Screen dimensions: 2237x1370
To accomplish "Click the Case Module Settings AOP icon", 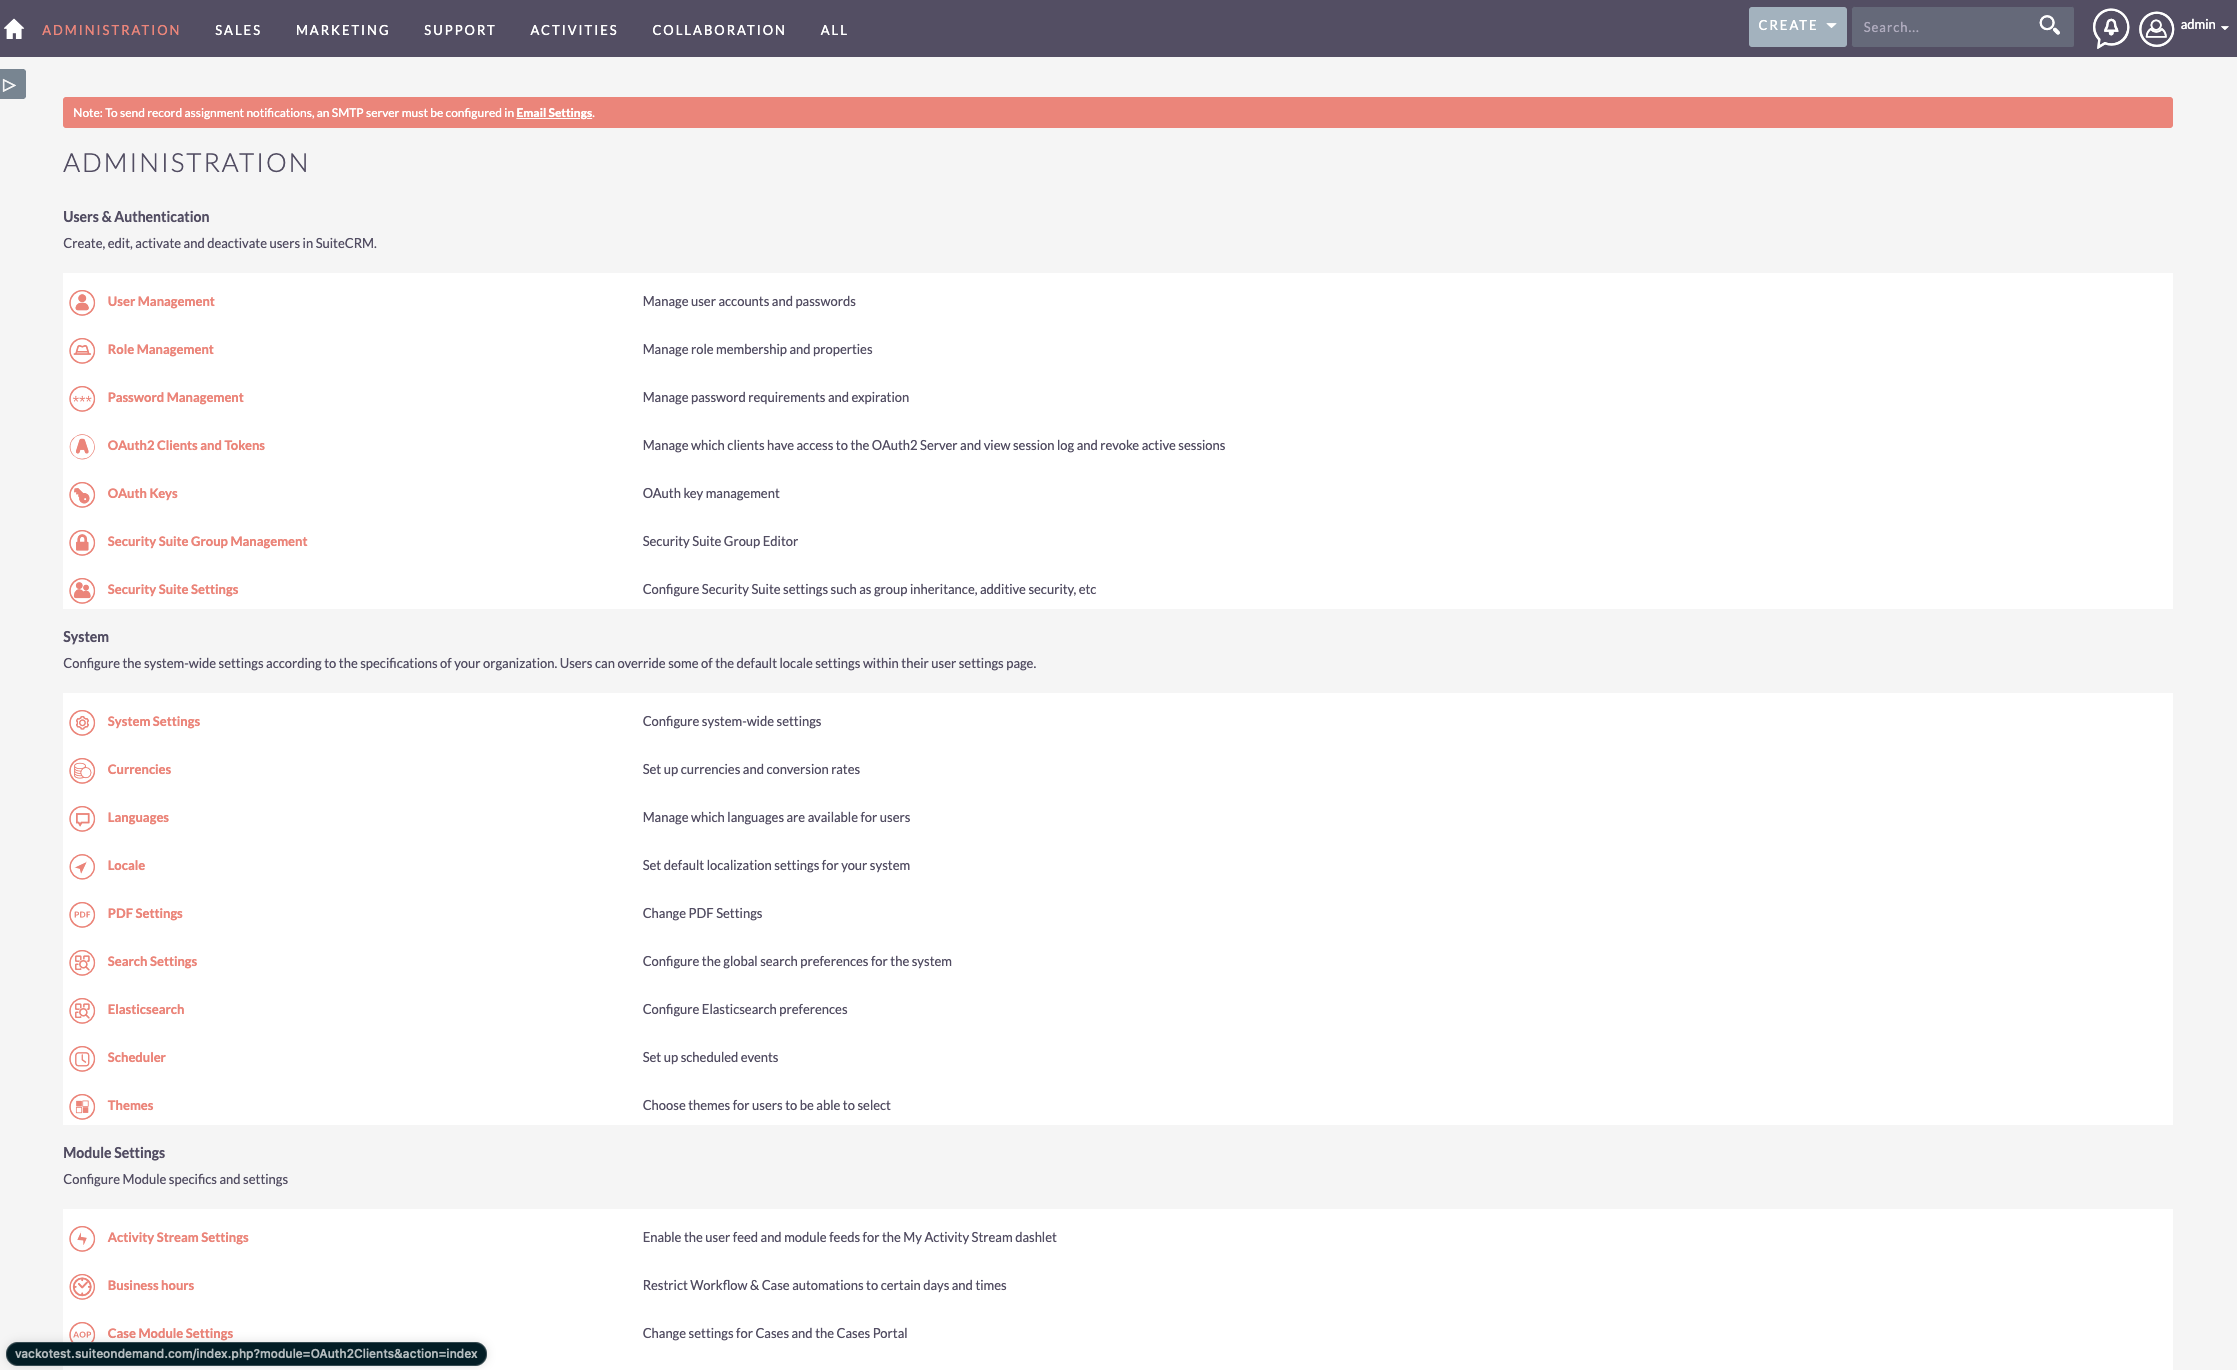I will coord(82,1334).
